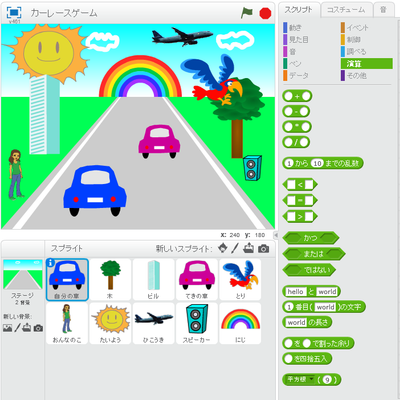Select たいよう sprite thumbnail

pos(110,323)
